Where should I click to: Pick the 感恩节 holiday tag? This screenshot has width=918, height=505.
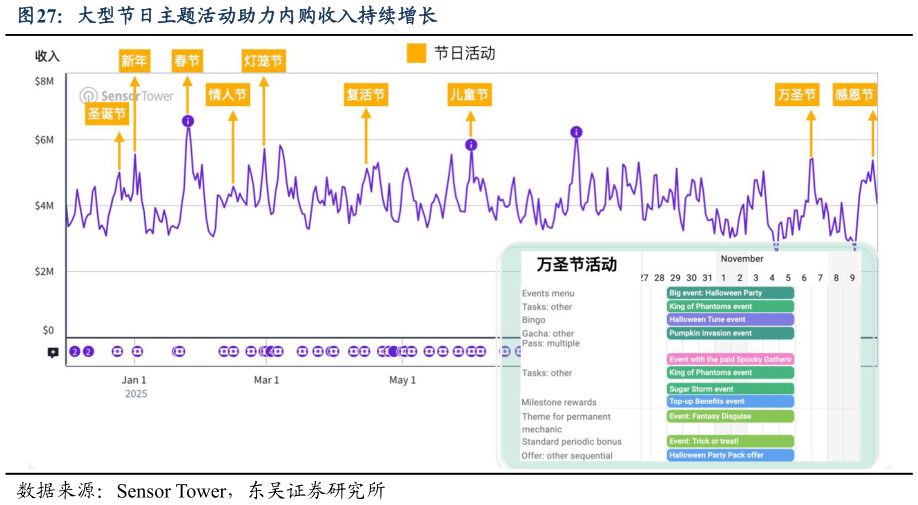[854, 95]
